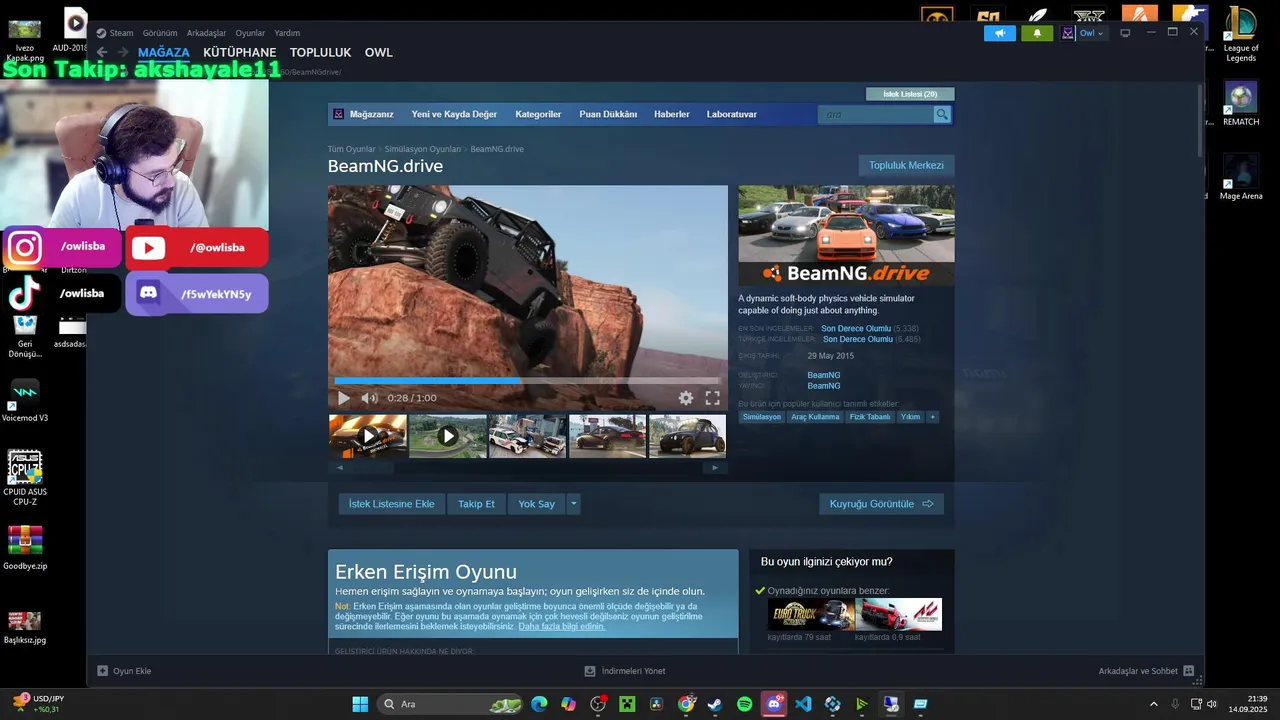Open Steam notifications bell
This screenshot has width=1280, height=720.
click(x=1037, y=33)
